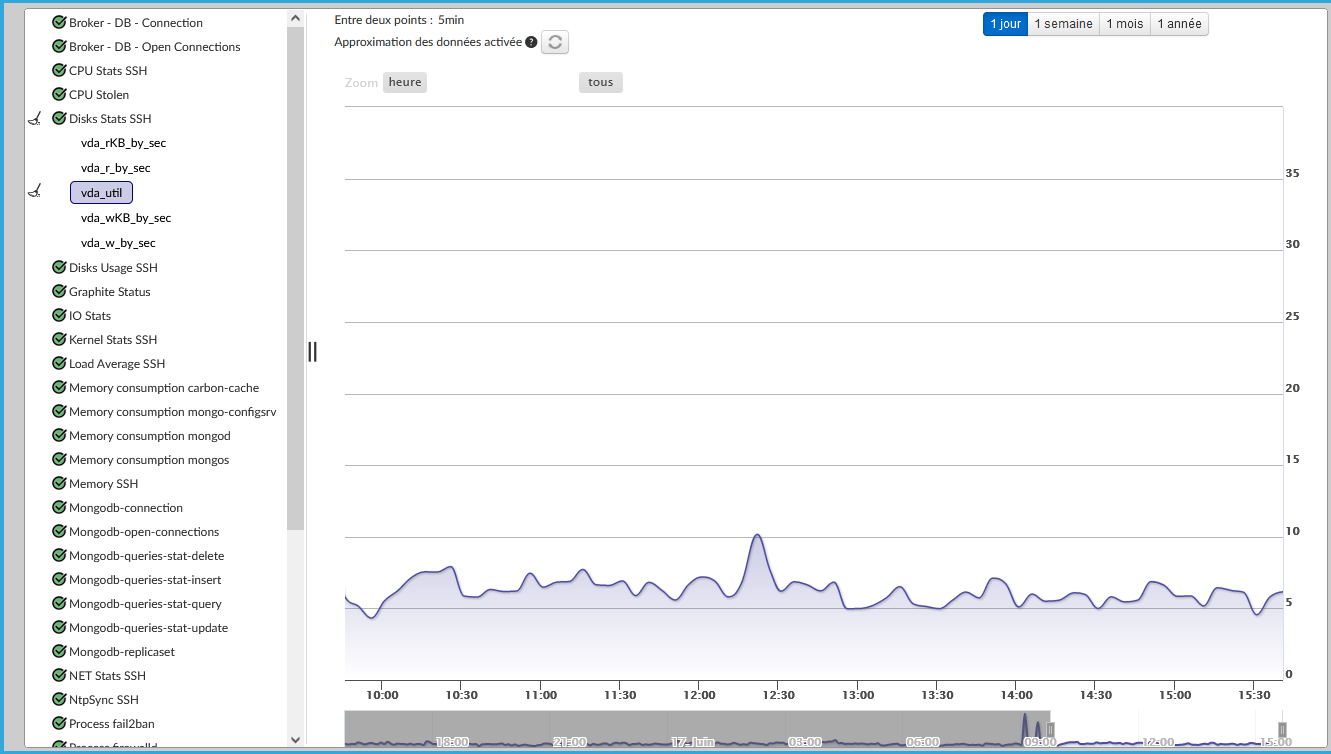Switch to the 1 mois time range
The image size is (1331, 754).
click(1124, 24)
